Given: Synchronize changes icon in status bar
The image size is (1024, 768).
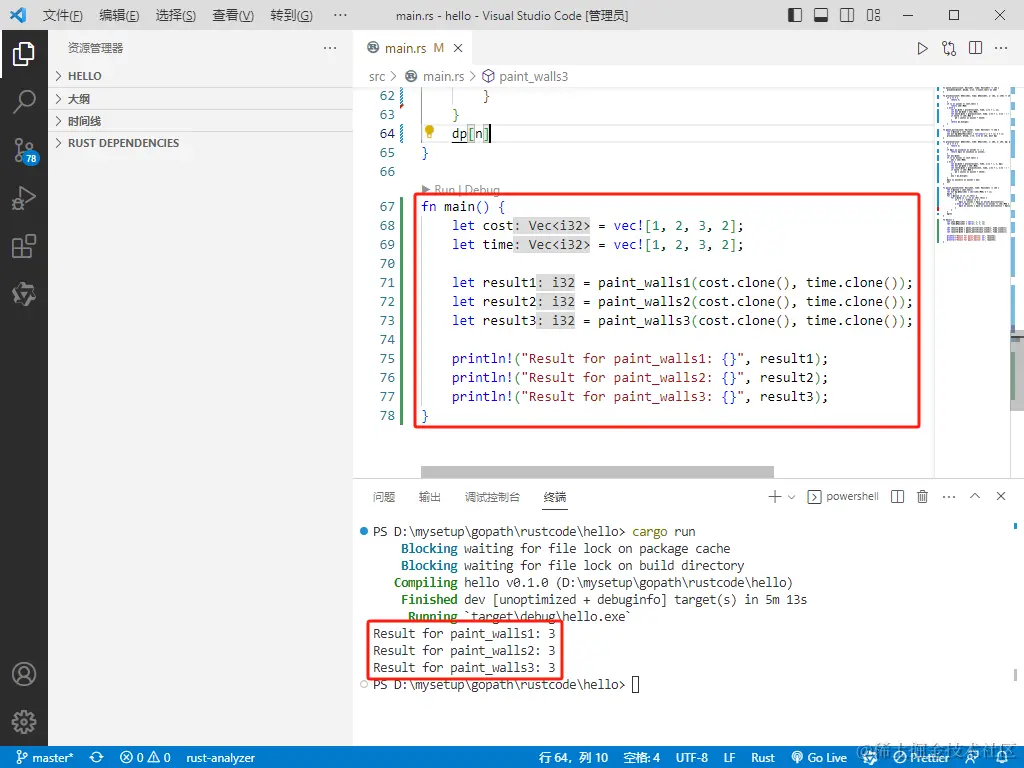Looking at the screenshot, I should point(97,758).
